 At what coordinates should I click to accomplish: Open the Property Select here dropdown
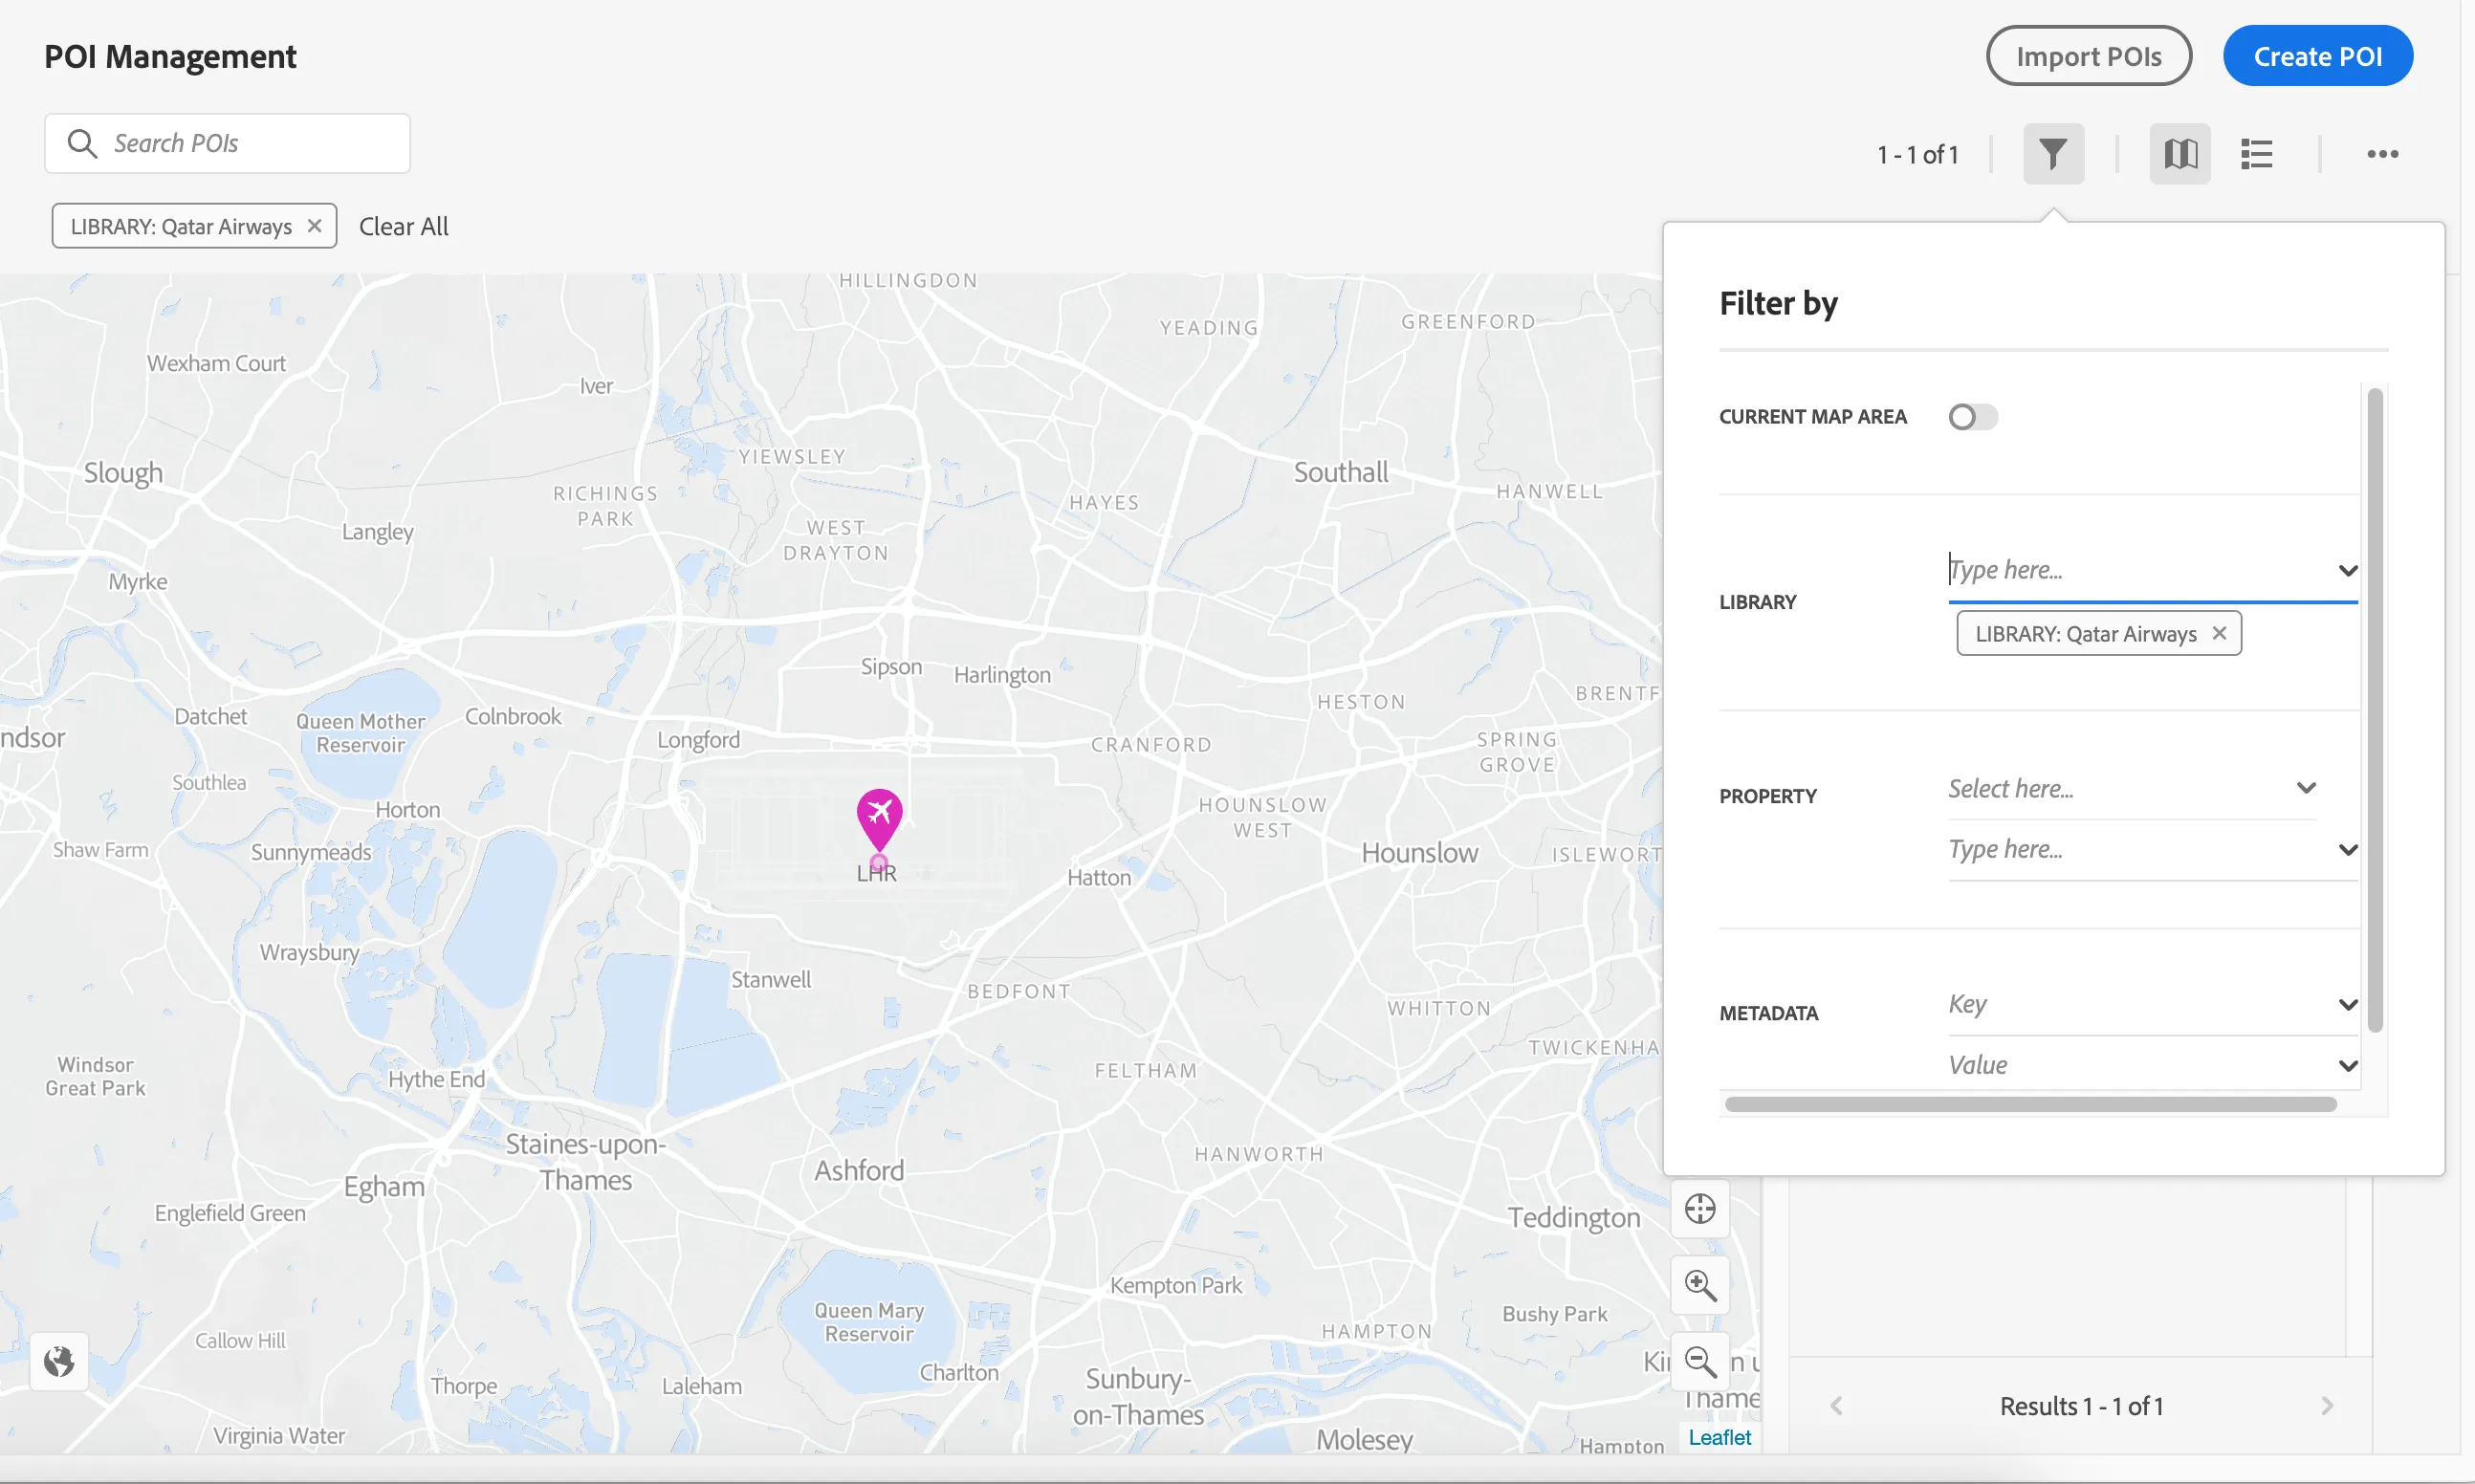point(2131,789)
